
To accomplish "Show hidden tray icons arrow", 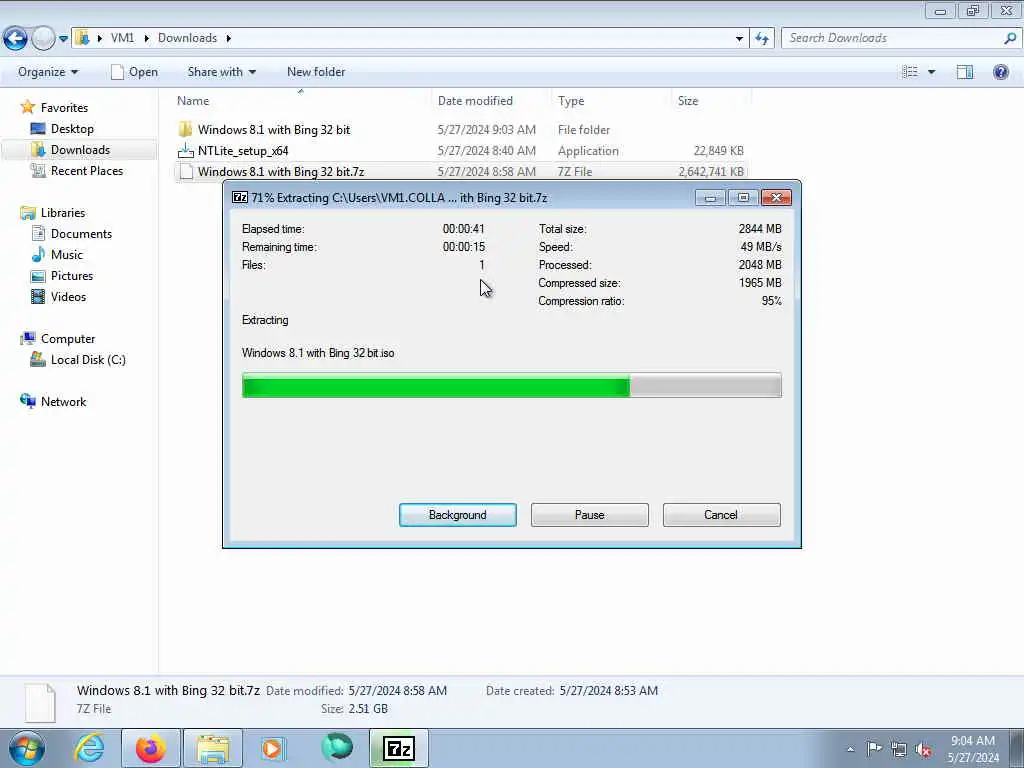I will click(x=850, y=750).
